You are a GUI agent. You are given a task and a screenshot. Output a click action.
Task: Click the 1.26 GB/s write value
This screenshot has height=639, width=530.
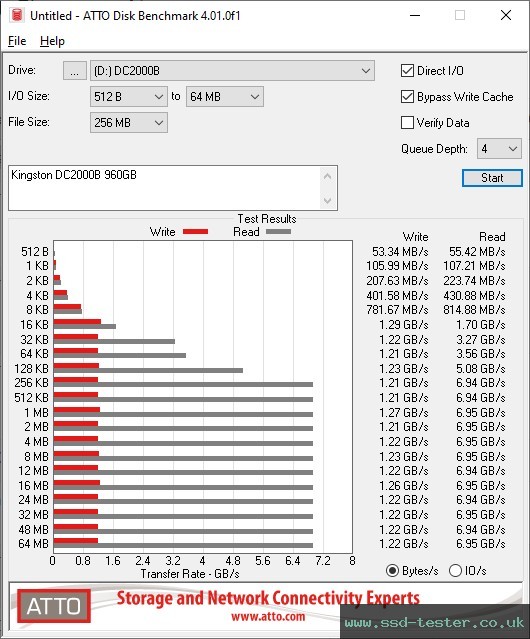[404, 486]
